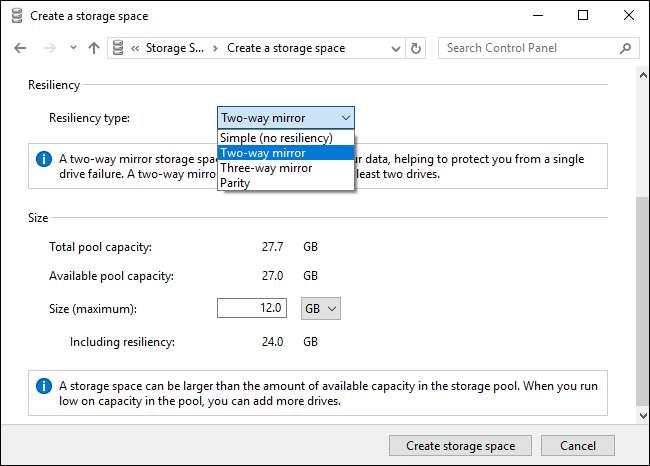Click the search magnifier icon
Screen dimensions: 650x466
[x=626, y=48]
